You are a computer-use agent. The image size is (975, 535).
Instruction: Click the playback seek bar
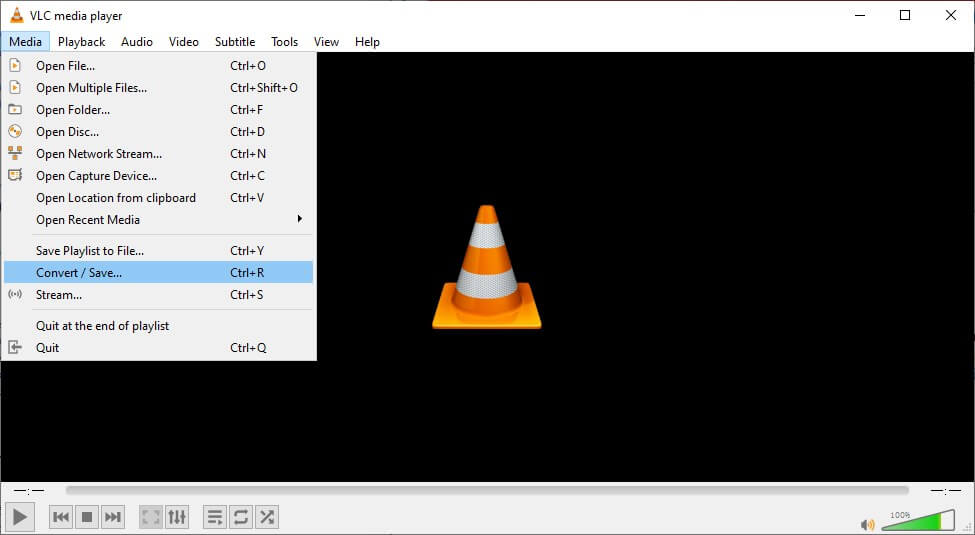pos(487,490)
